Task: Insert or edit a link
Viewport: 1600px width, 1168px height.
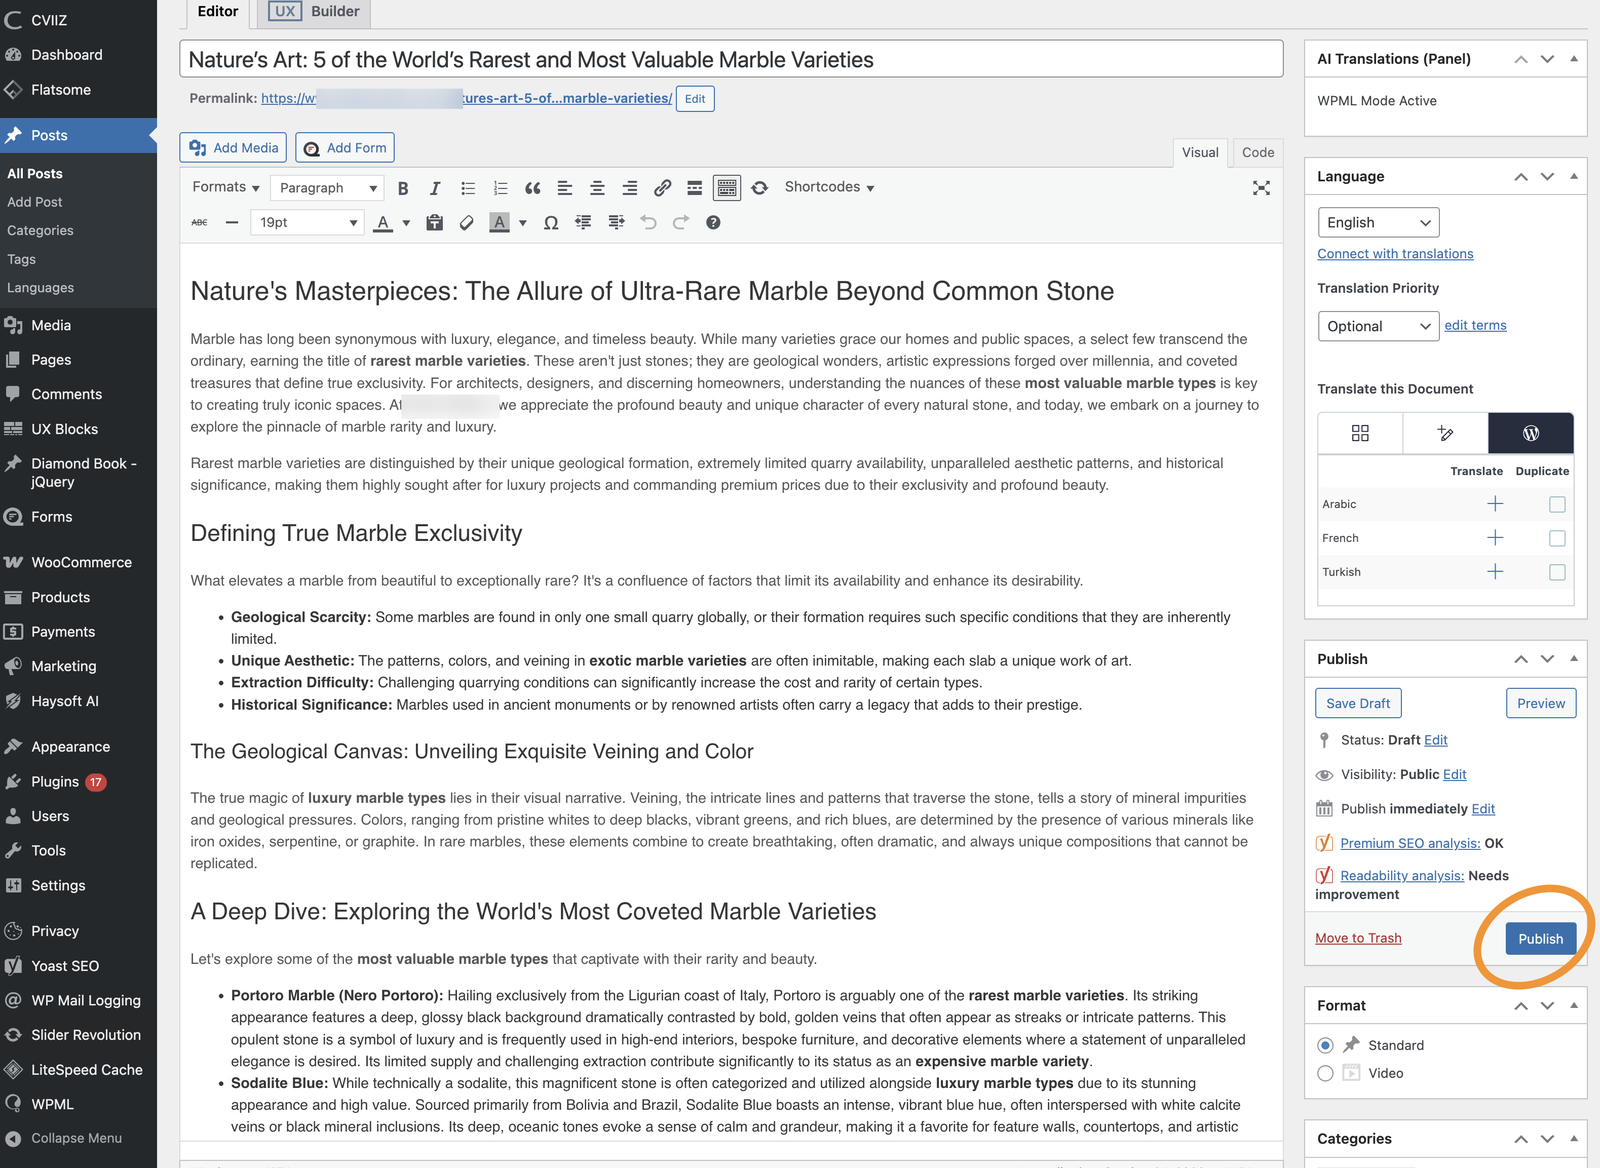Action: [x=662, y=188]
